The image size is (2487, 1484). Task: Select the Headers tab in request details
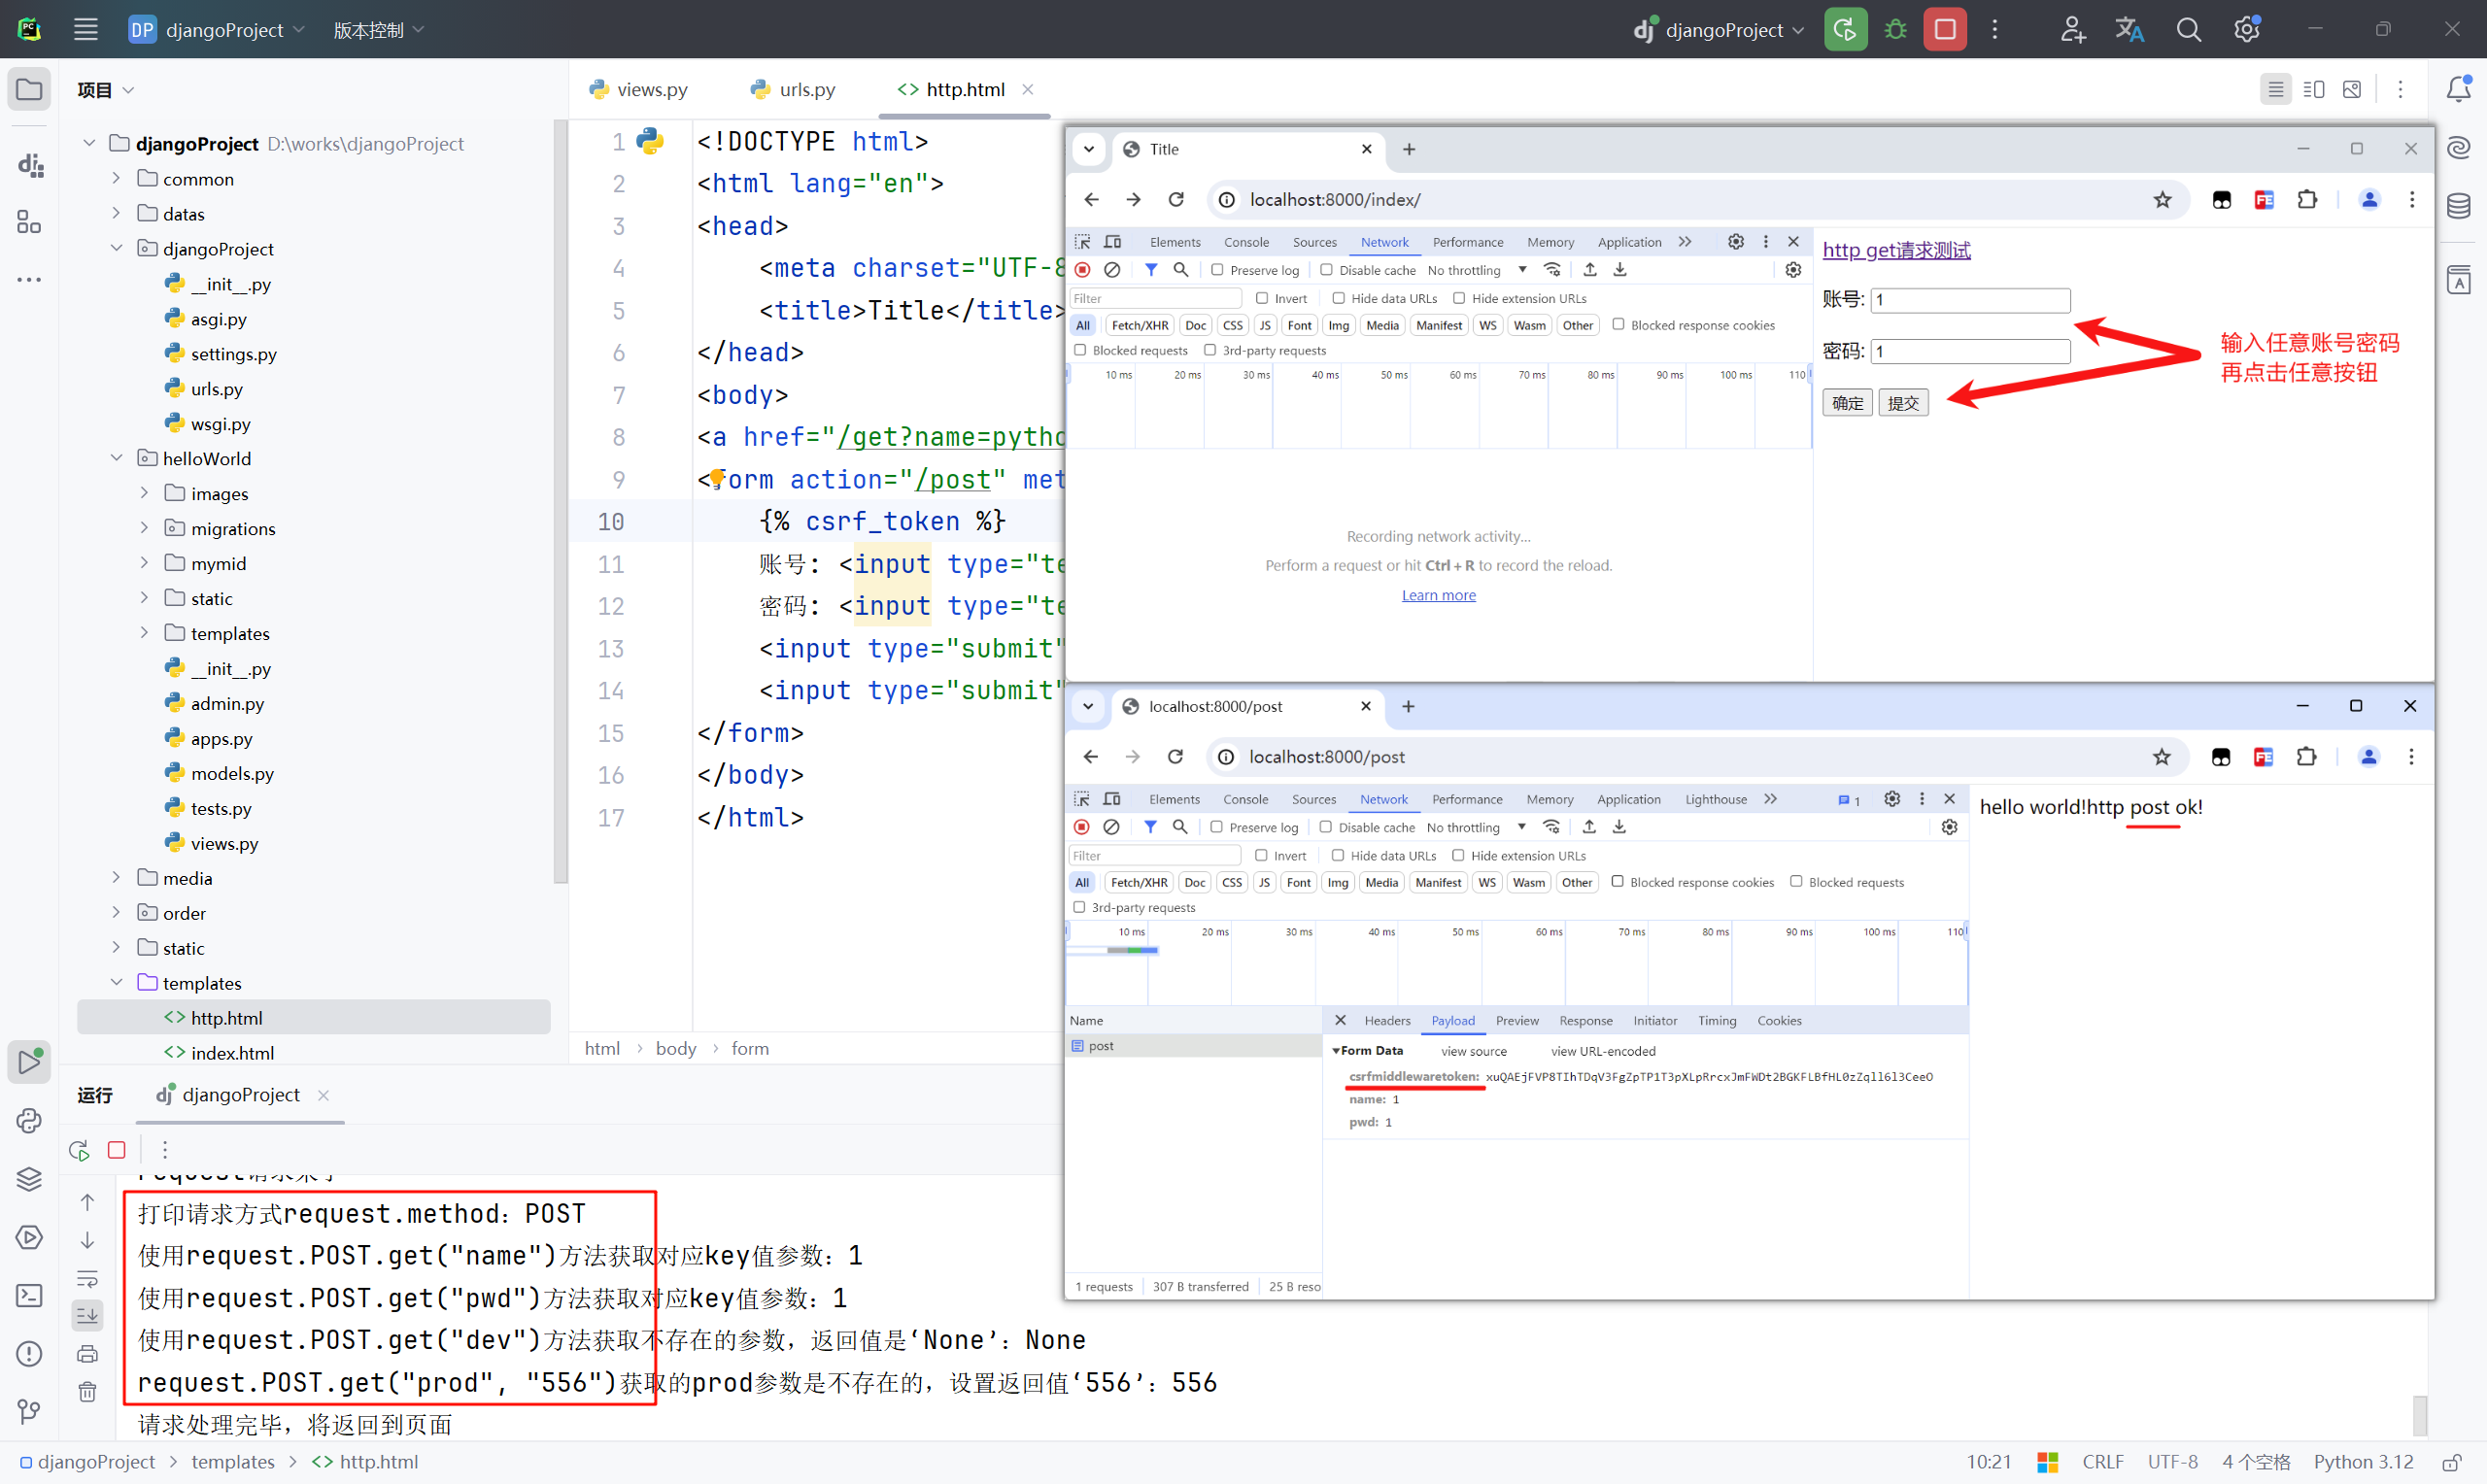(1387, 1020)
